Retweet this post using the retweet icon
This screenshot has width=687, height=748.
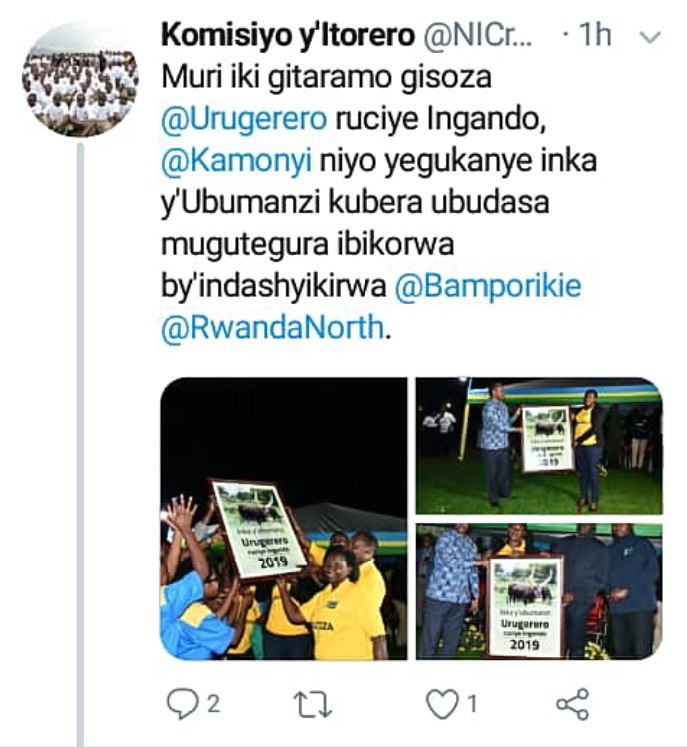coord(312,705)
